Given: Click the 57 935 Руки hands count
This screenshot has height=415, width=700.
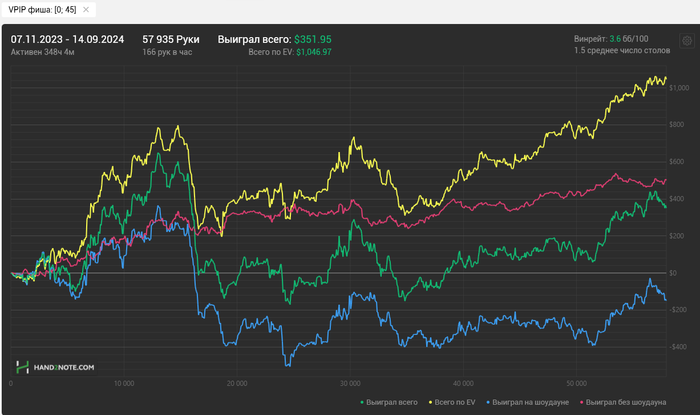Looking at the screenshot, I should [171, 39].
